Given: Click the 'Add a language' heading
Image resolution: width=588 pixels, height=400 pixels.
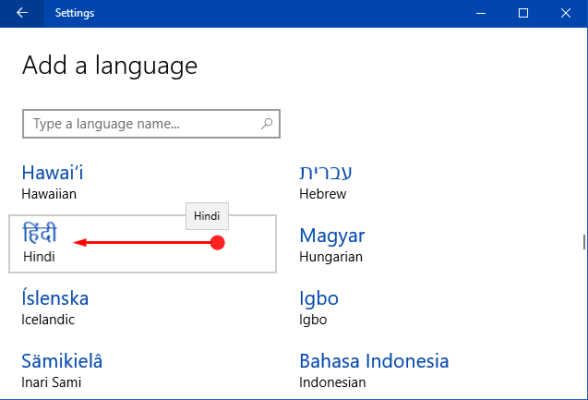Looking at the screenshot, I should pyautogui.click(x=110, y=66).
